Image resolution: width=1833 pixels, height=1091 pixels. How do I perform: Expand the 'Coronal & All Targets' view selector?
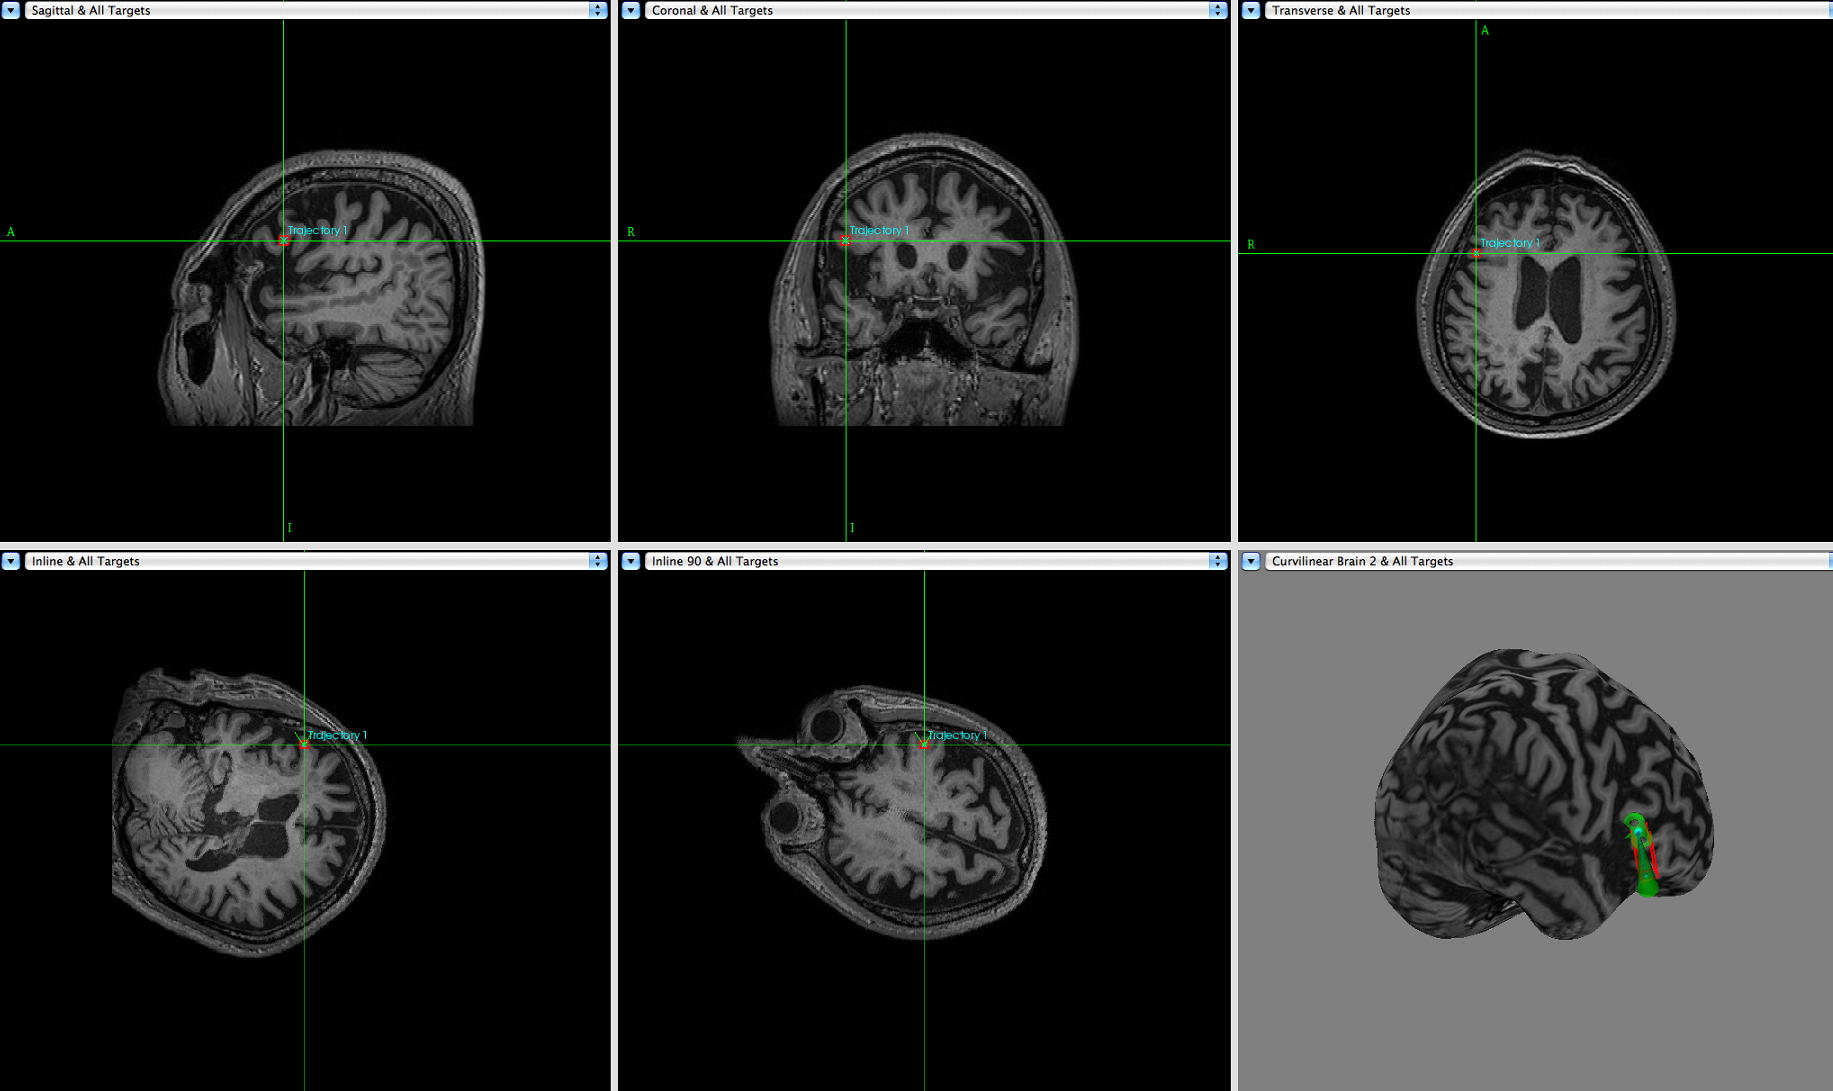(935, 10)
